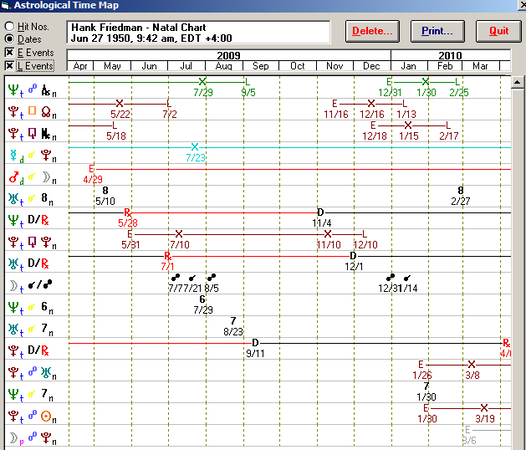Click the 8th house marker dated 2/27
This screenshot has width=526, height=450.
coord(461,191)
